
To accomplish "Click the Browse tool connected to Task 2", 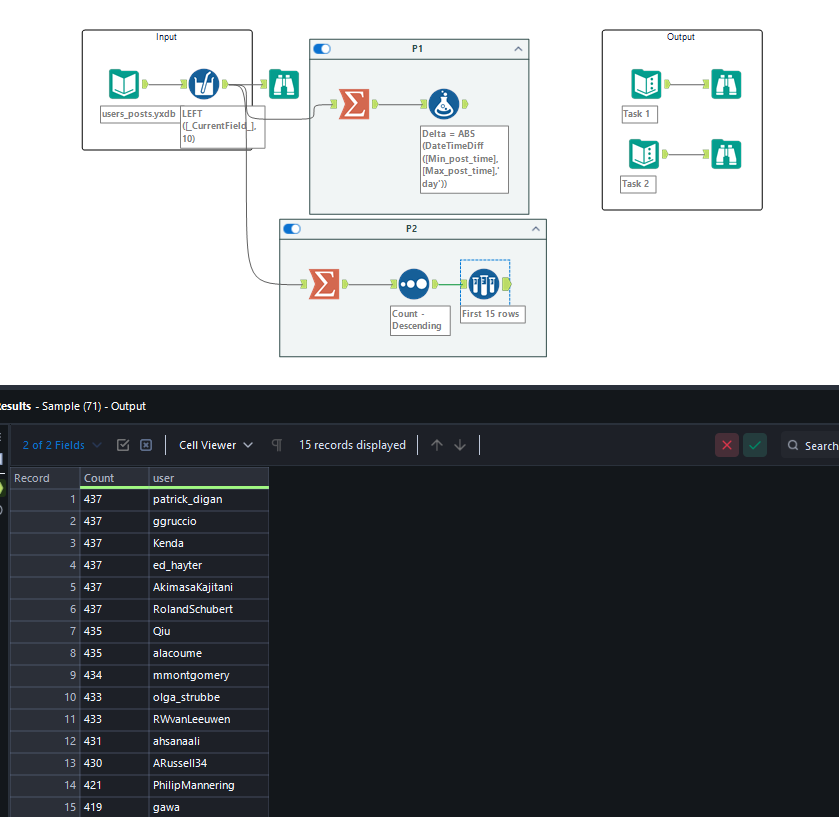I will (x=725, y=154).
